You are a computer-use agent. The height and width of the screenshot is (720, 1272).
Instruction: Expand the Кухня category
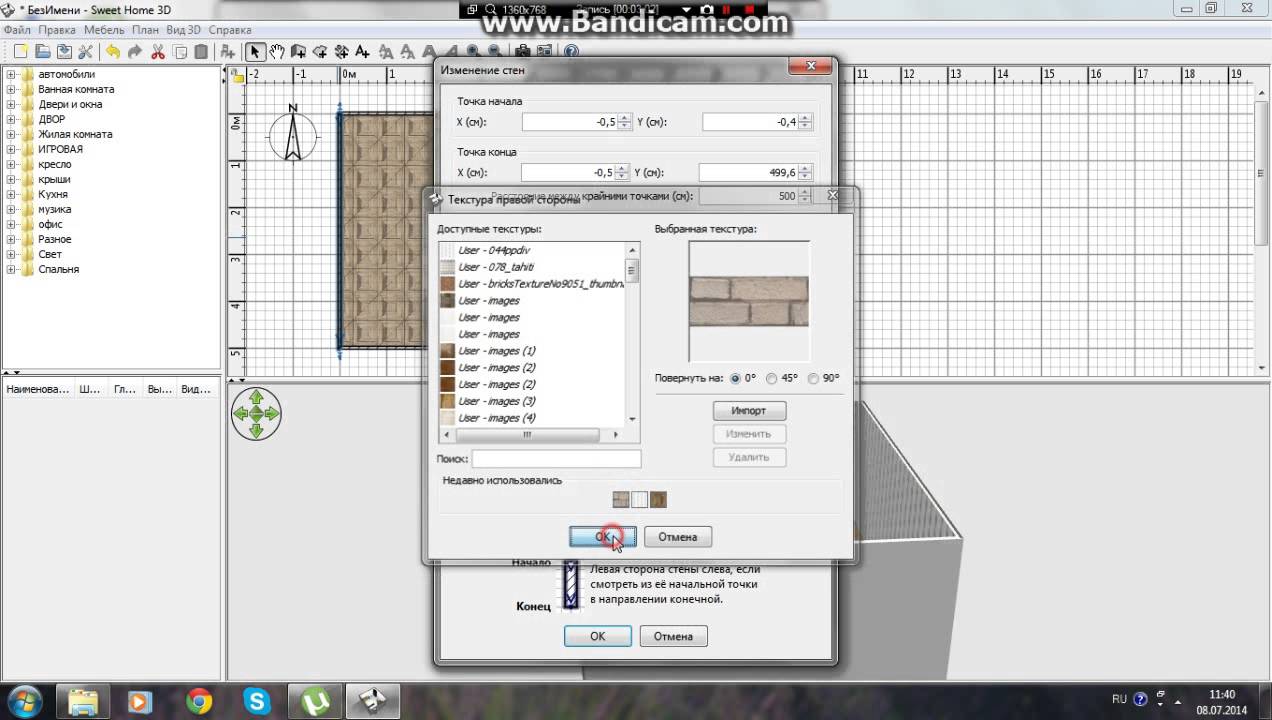pos(11,194)
